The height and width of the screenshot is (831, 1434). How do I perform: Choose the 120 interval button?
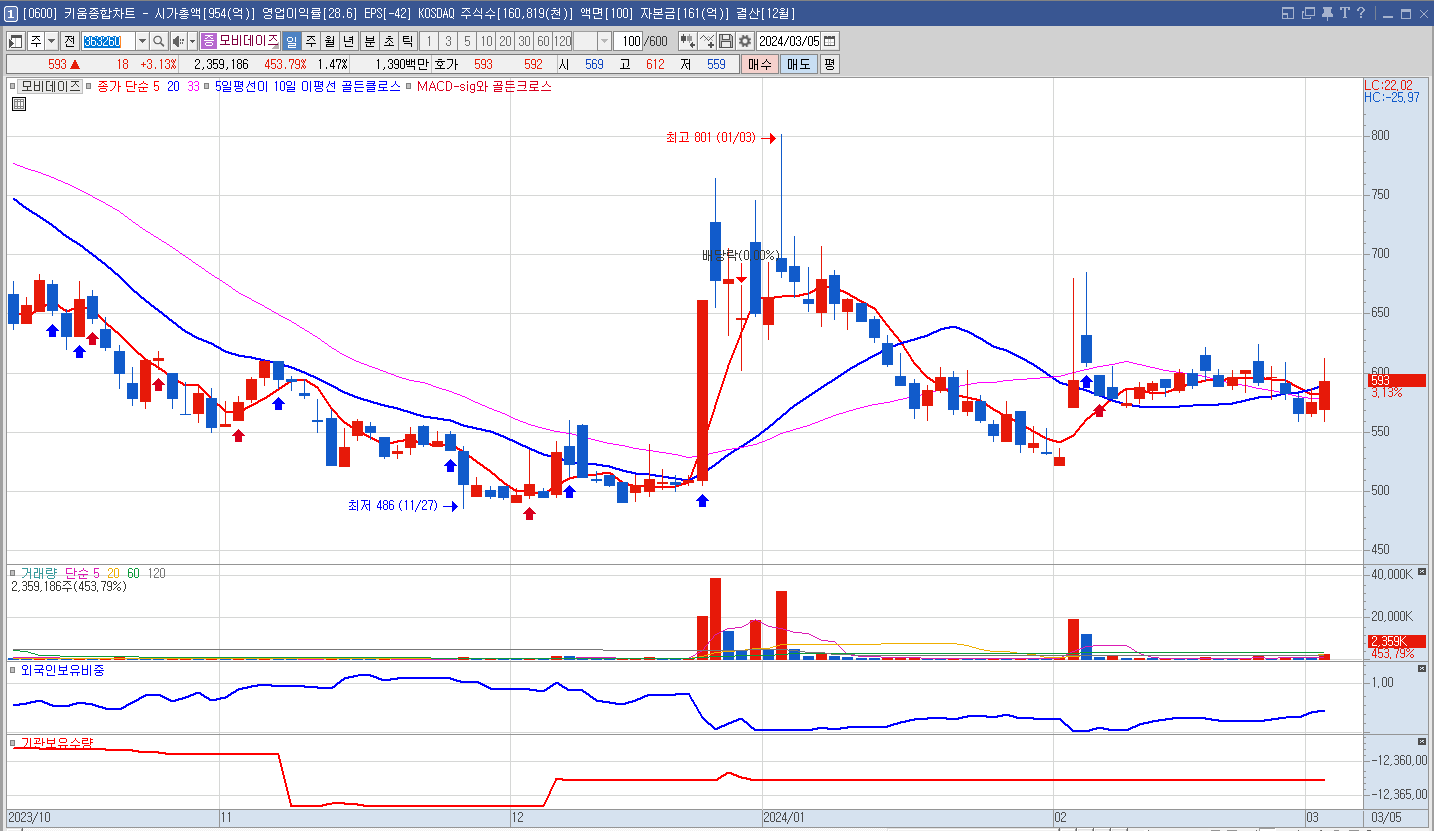[562, 41]
